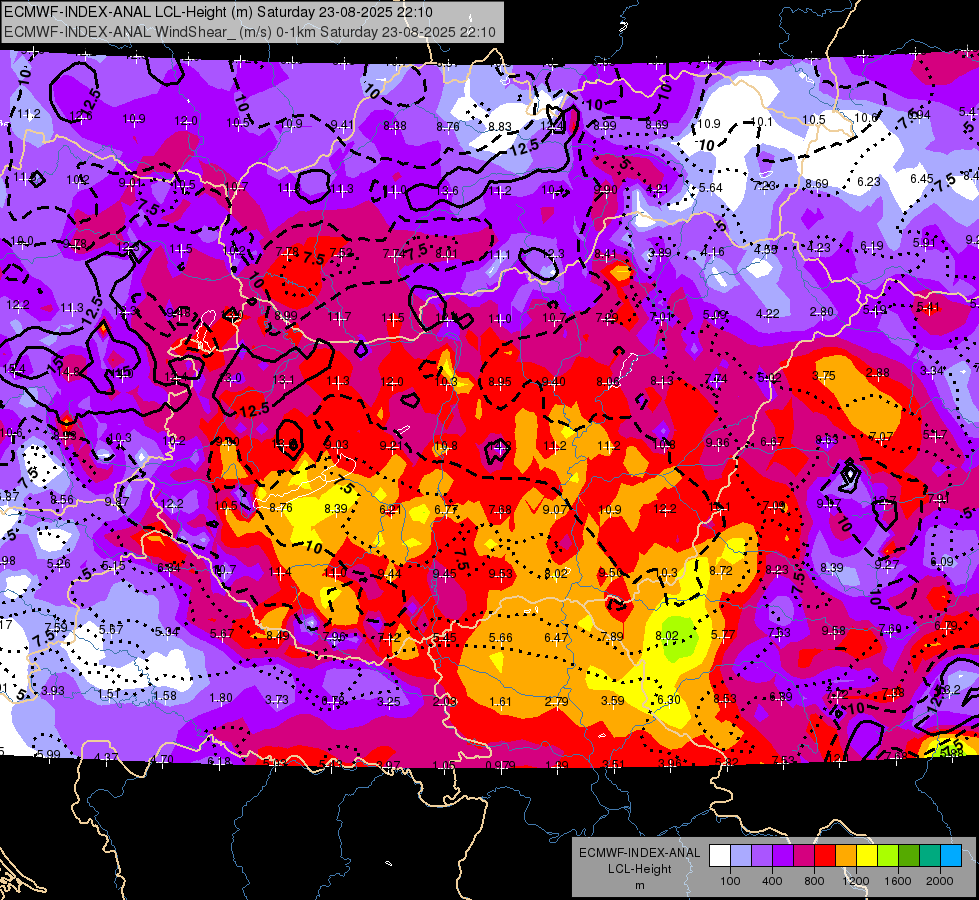Click the grid value '7.68'

click(x=500, y=510)
